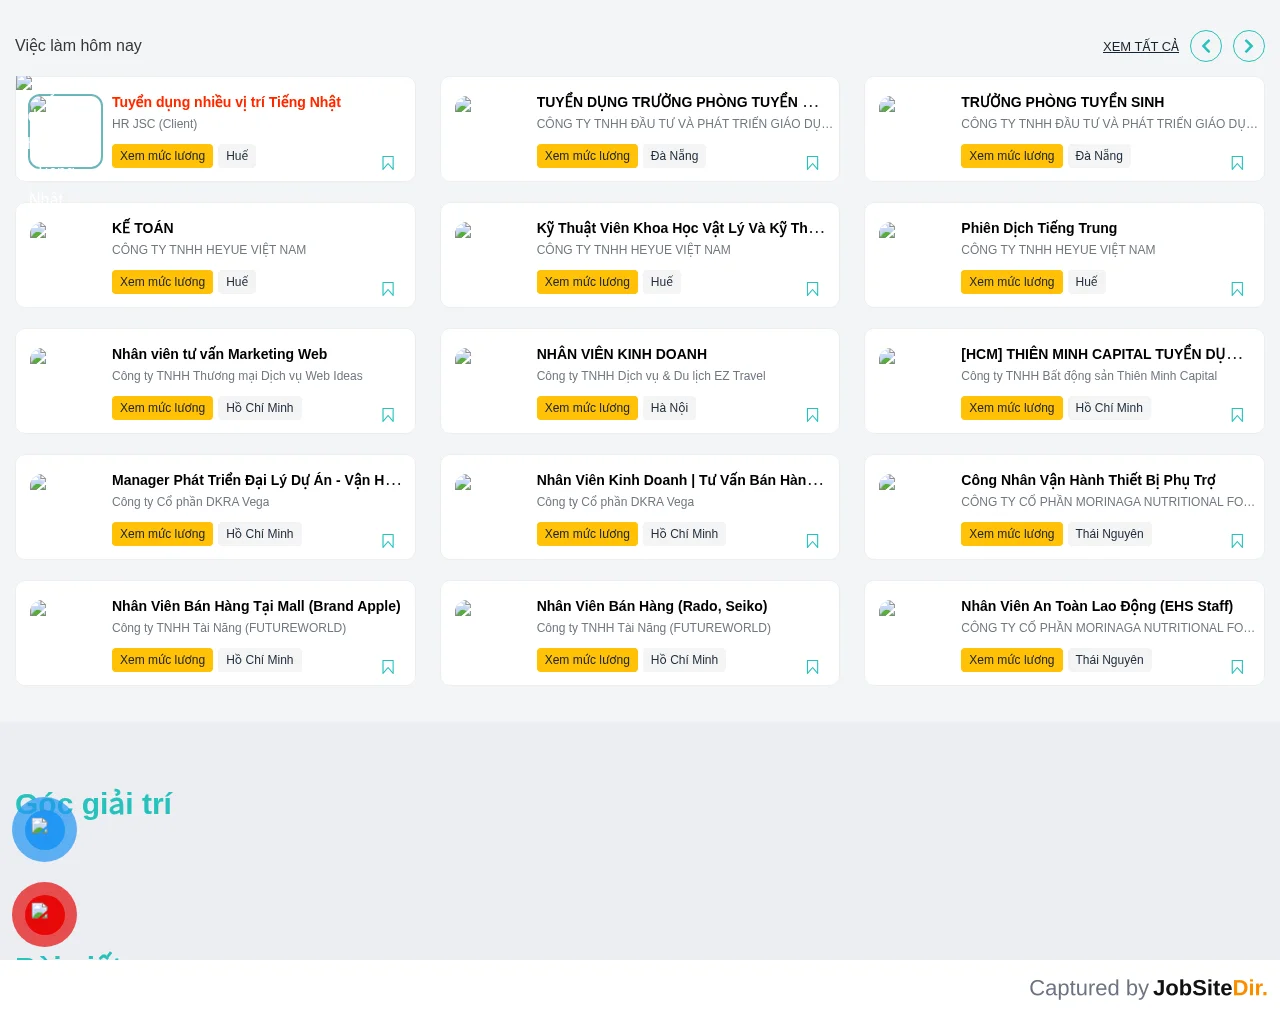Select the Thái Nguyên tag on EHS Staff card
1280x1018 pixels.
(1109, 660)
